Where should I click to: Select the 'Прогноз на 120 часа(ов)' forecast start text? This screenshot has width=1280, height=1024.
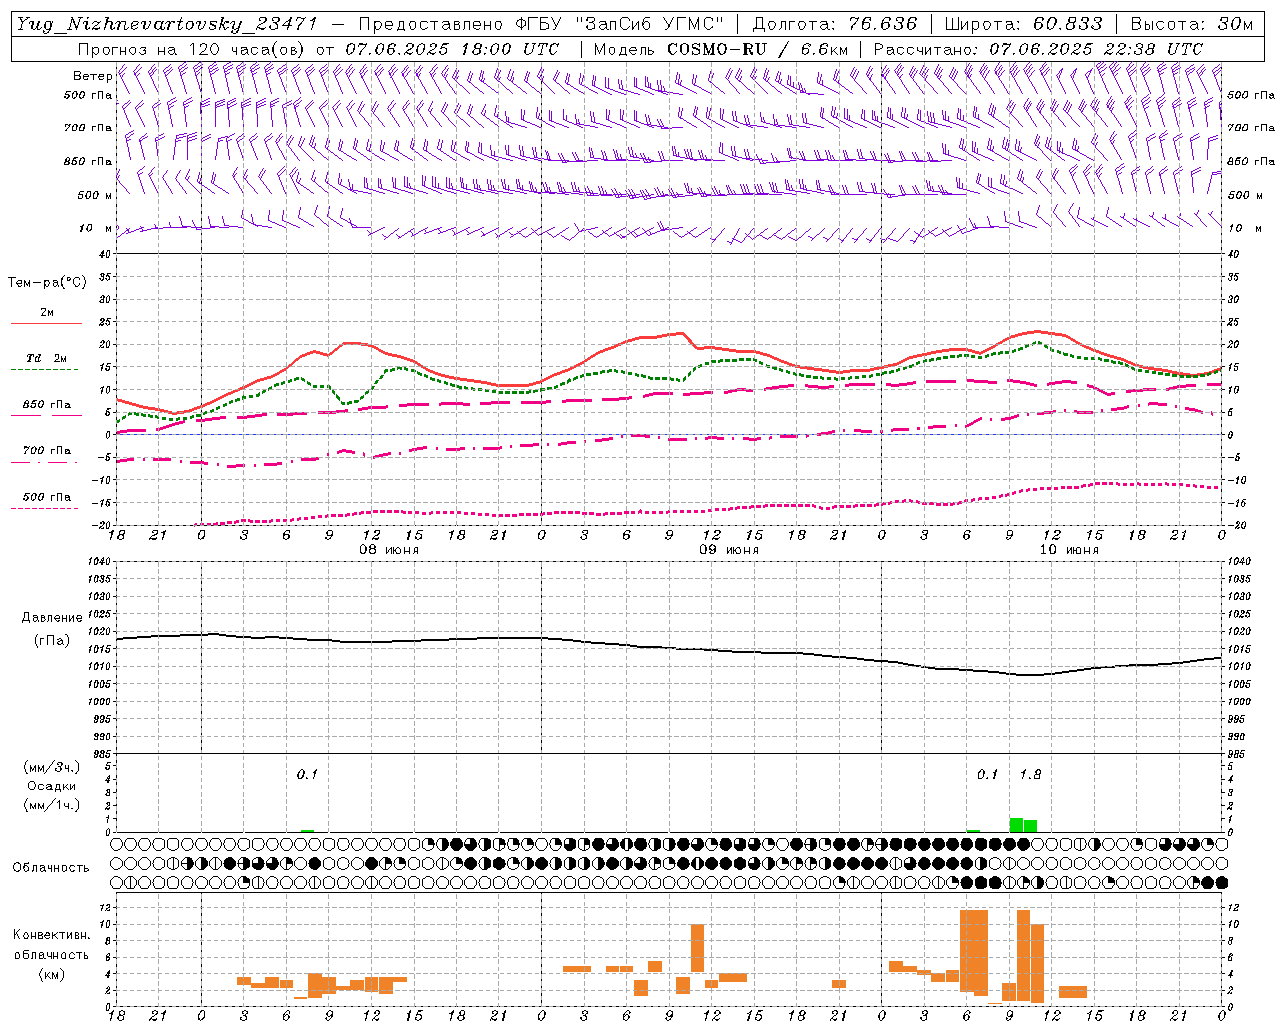click(193, 49)
